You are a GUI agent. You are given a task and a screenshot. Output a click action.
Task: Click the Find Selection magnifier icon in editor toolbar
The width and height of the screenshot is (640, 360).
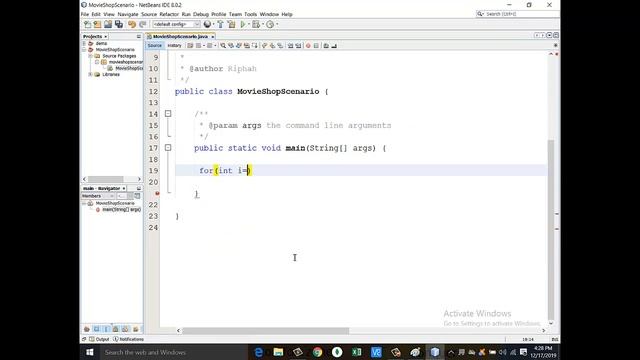click(223, 46)
